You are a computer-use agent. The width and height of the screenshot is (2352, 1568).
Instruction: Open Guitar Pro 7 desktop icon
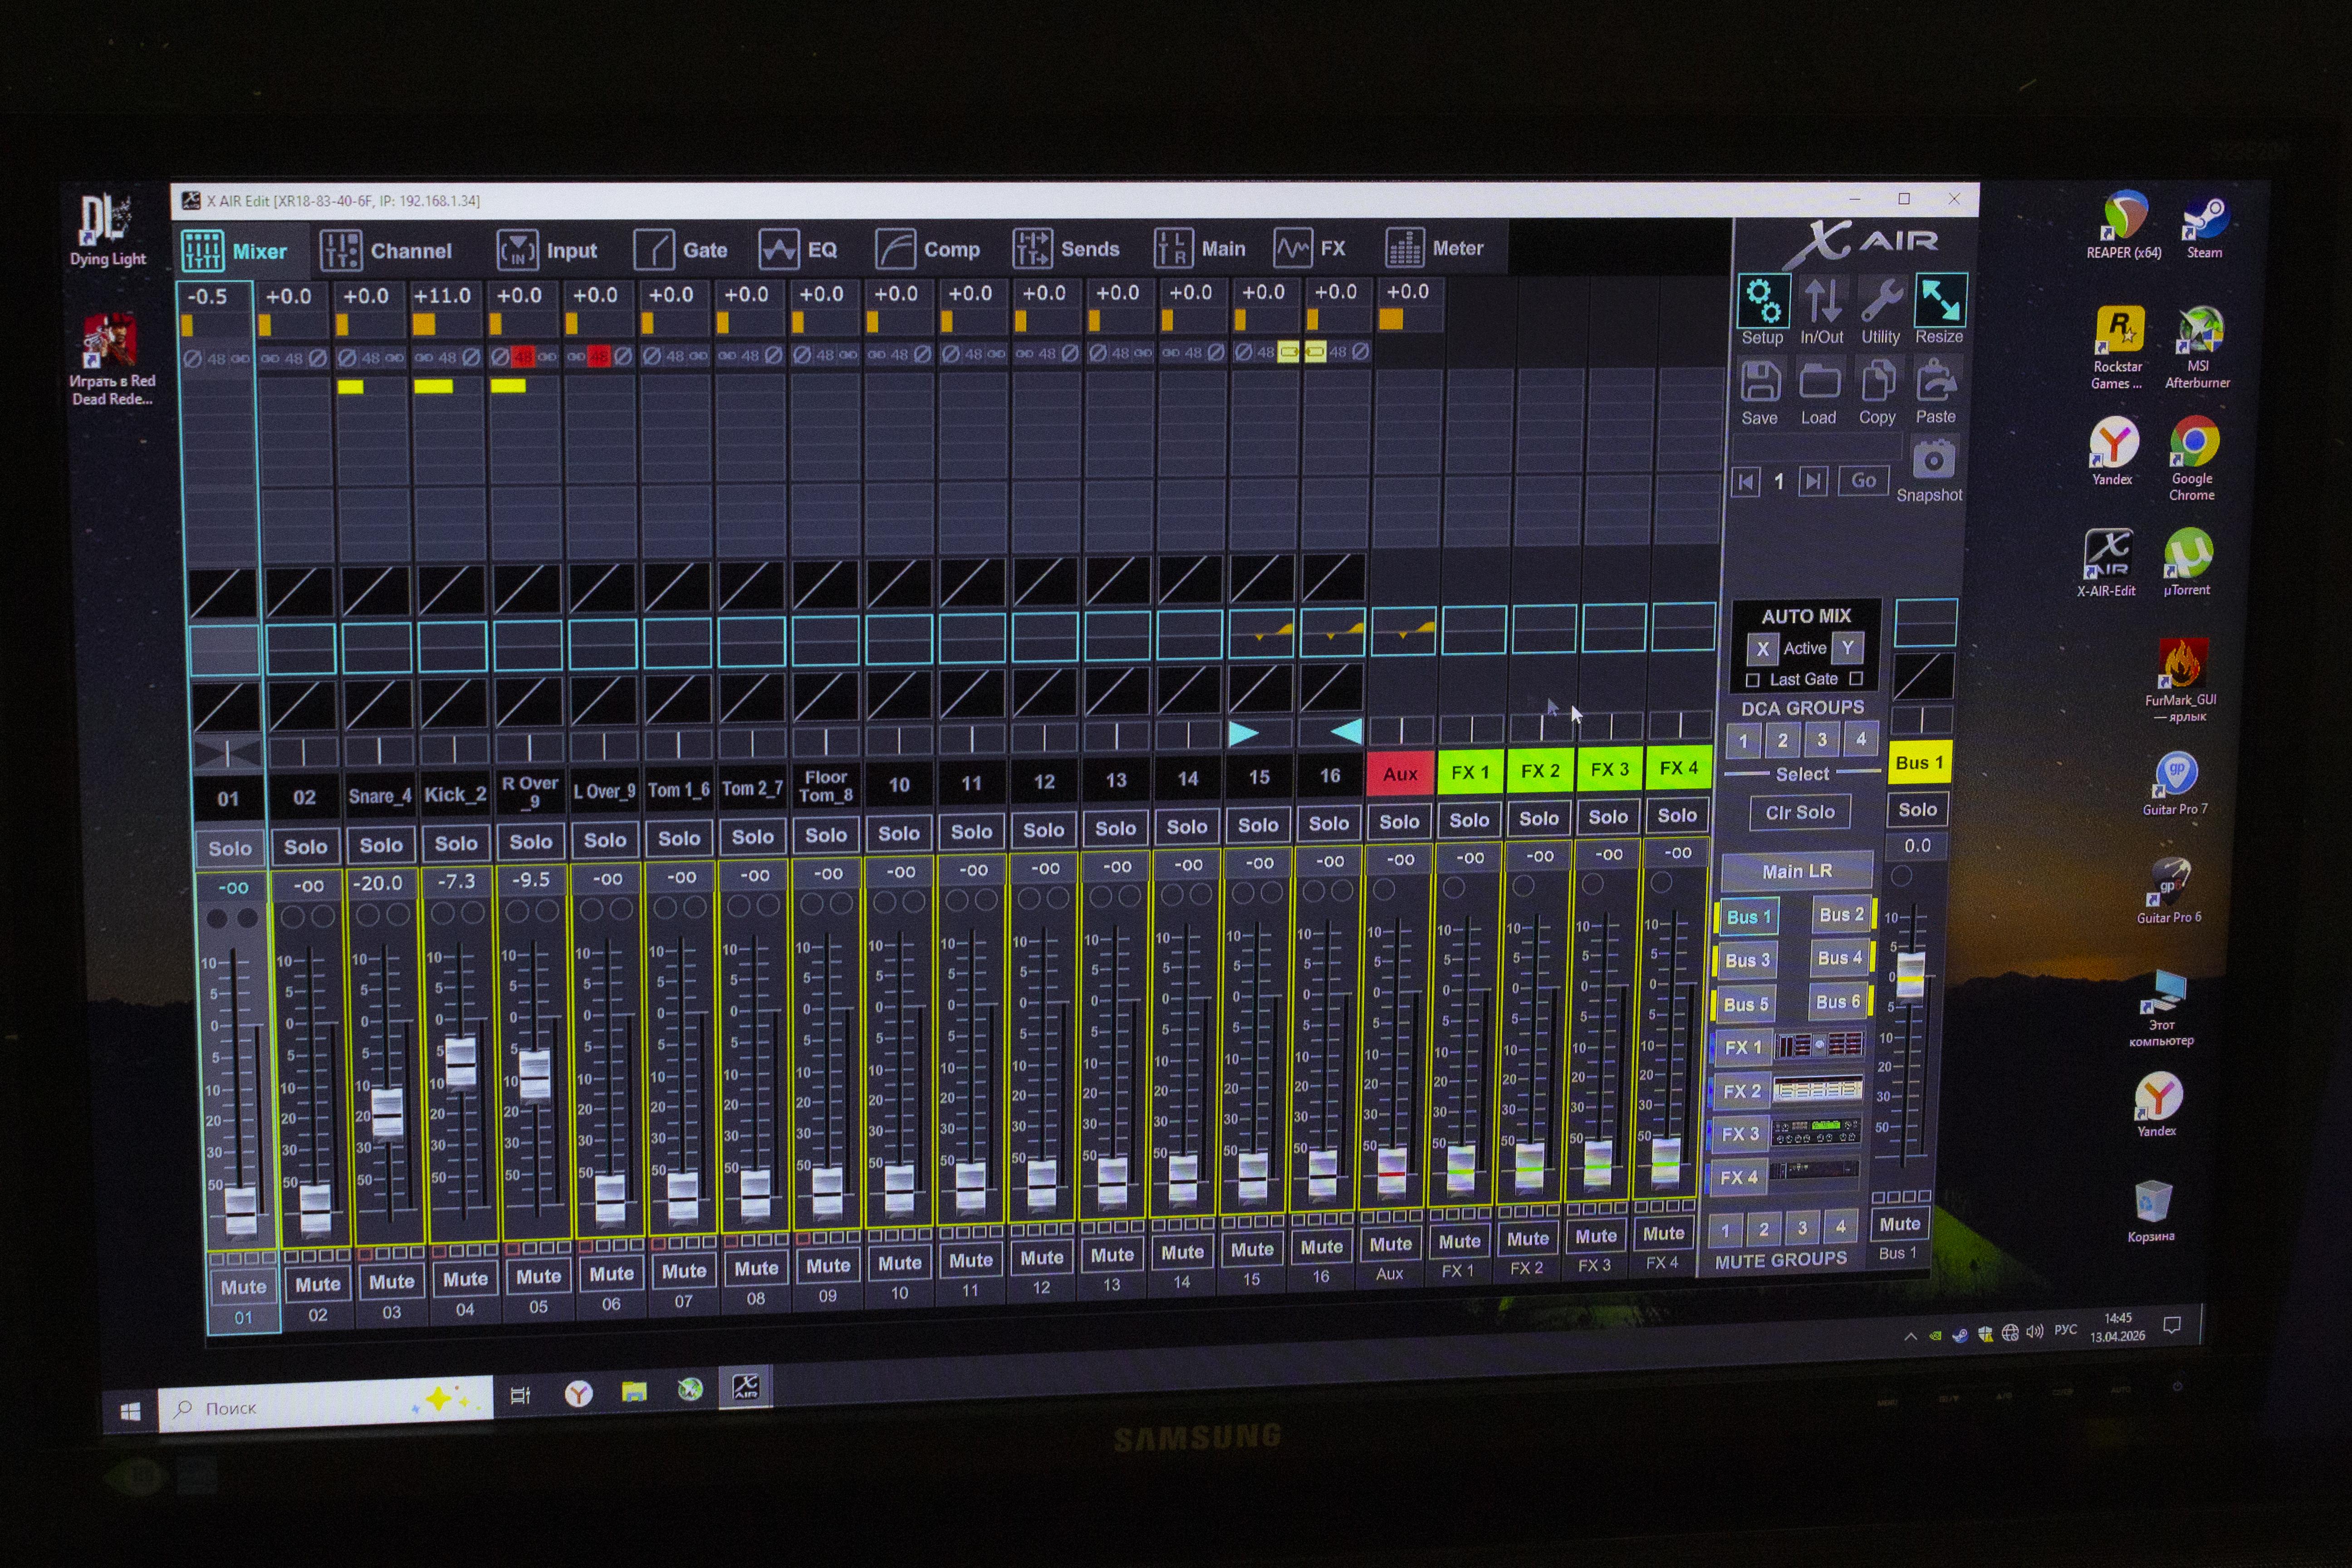point(2175,783)
